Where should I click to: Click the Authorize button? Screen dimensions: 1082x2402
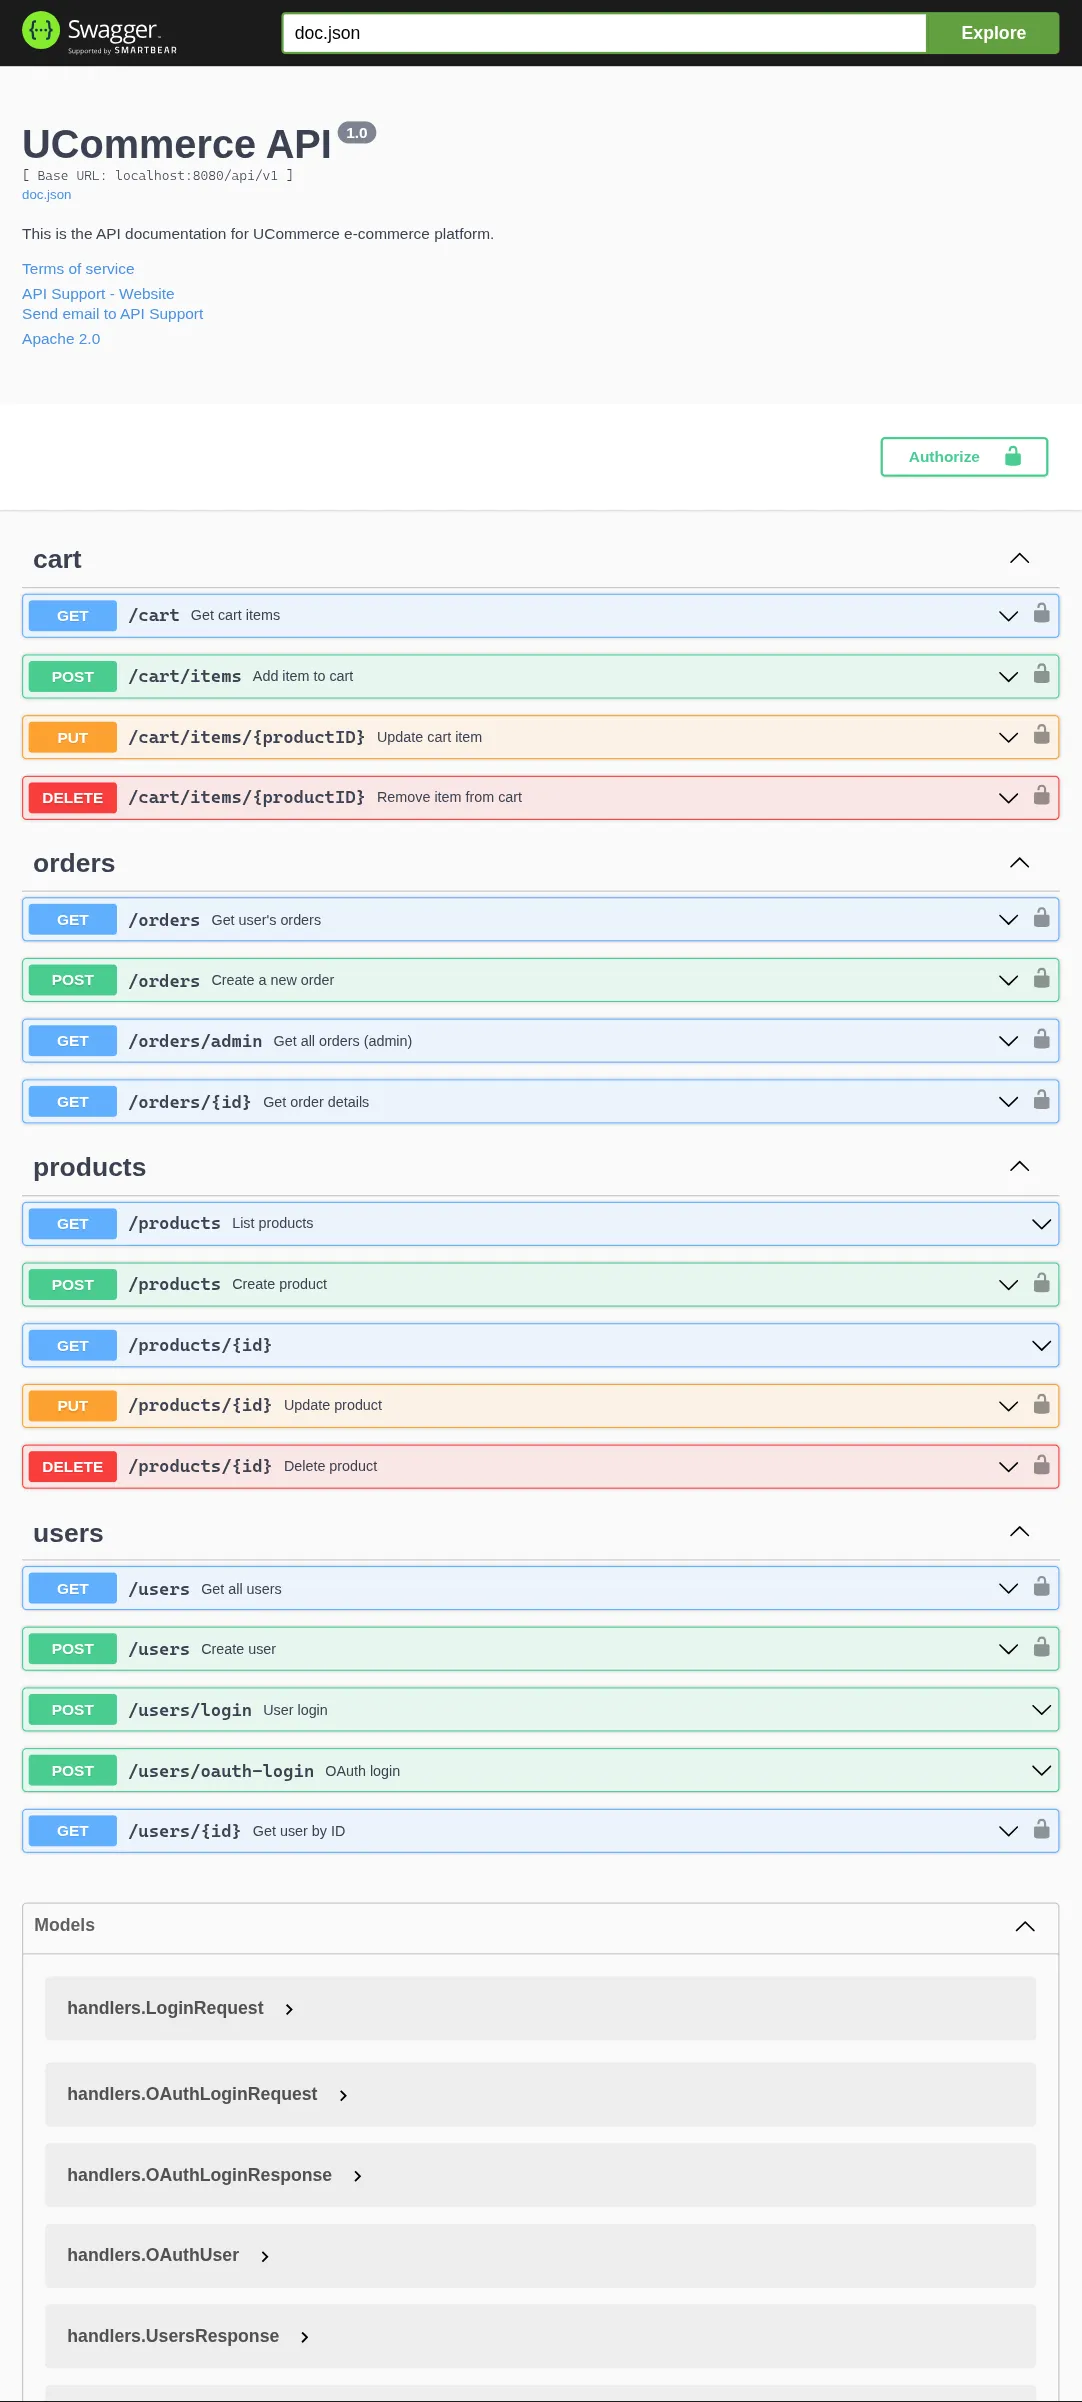pyautogui.click(x=963, y=457)
